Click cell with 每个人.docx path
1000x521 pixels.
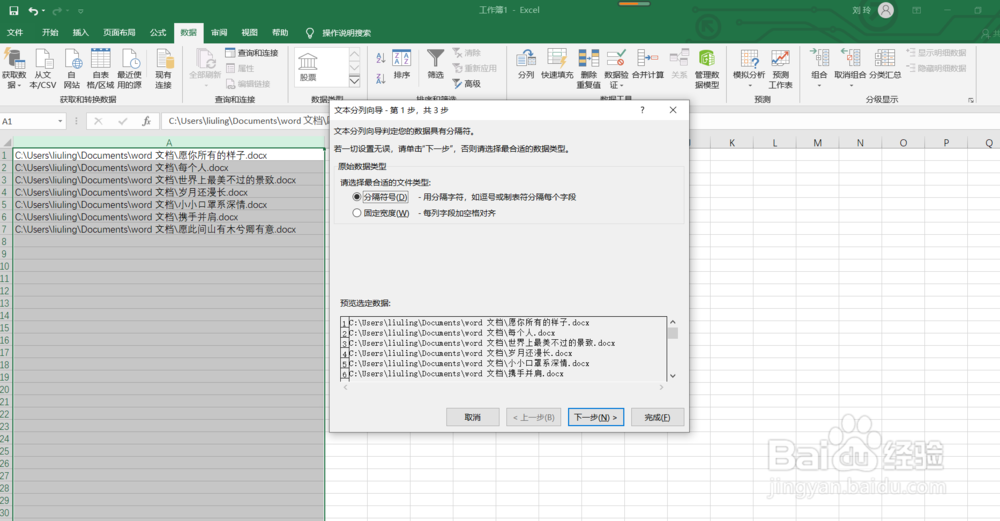(x=169, y=168)
